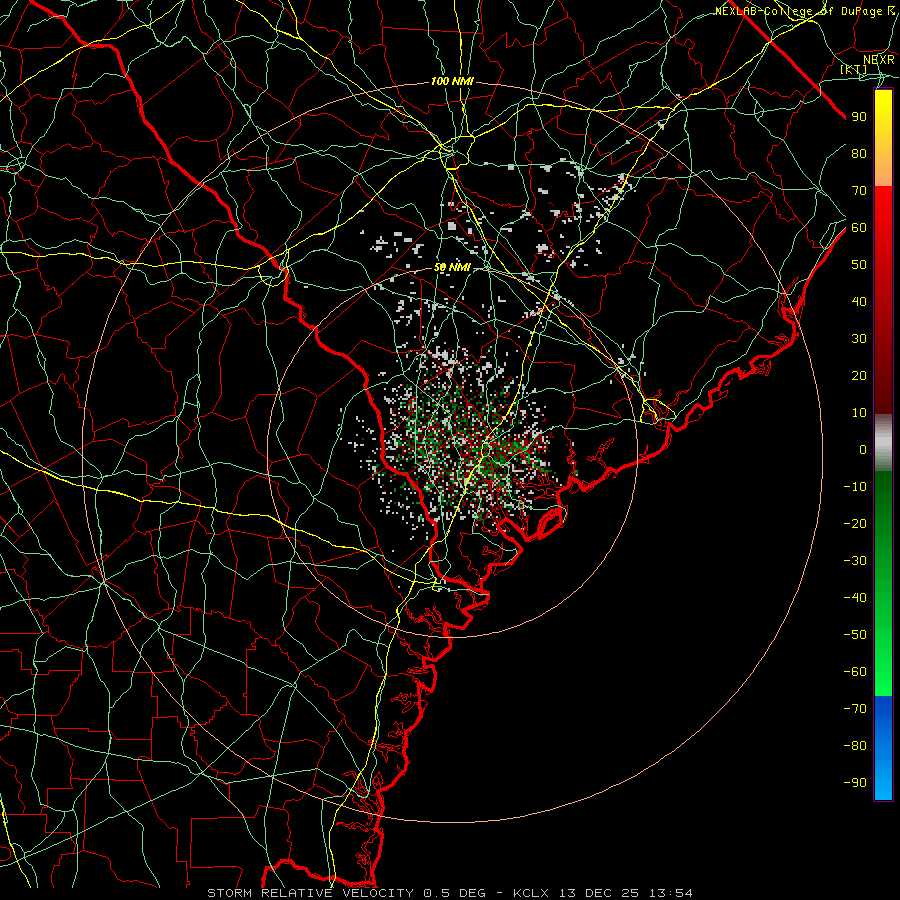Click the Storm Relative Velocity caption text
This screenshot has width=900, height=900.
click(x=310, y=893)
